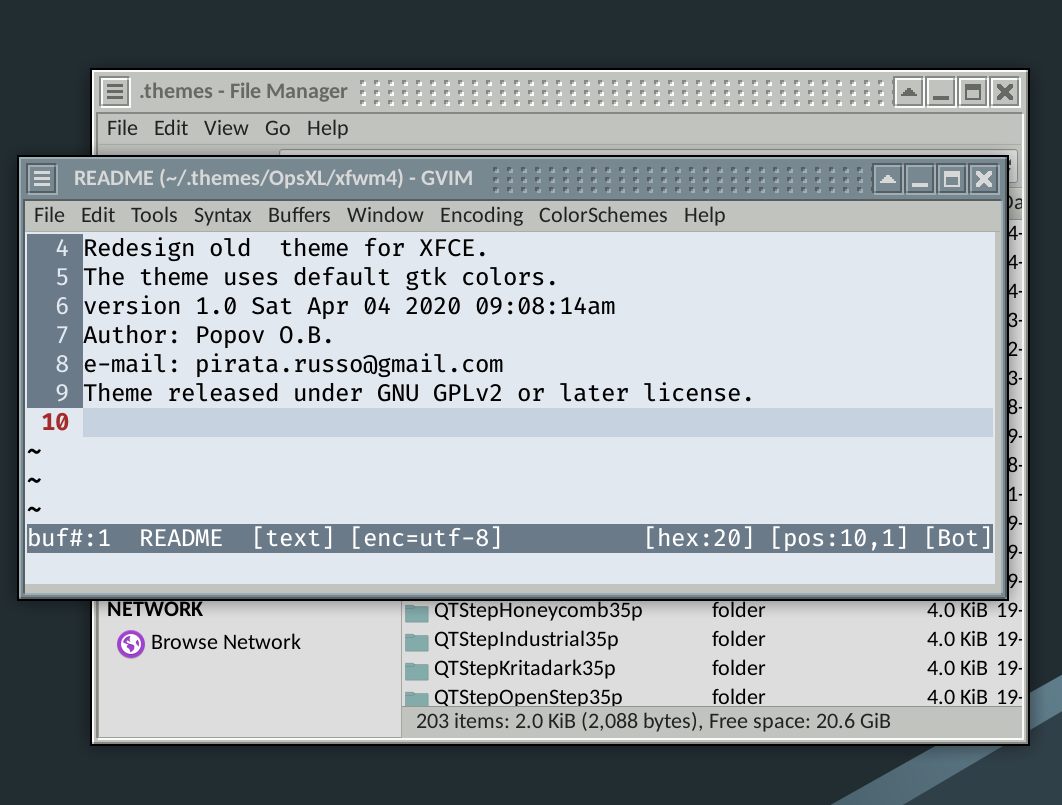Select the QTStepIndustrial35p folder name

(526, 639)
